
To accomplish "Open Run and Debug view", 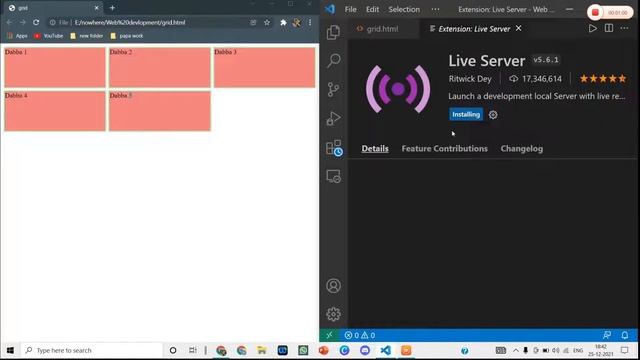I will point(333,118).
